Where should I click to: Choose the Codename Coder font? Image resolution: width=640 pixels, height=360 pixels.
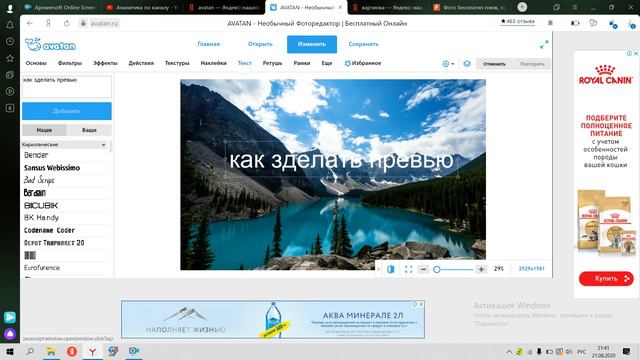(49, 230)
